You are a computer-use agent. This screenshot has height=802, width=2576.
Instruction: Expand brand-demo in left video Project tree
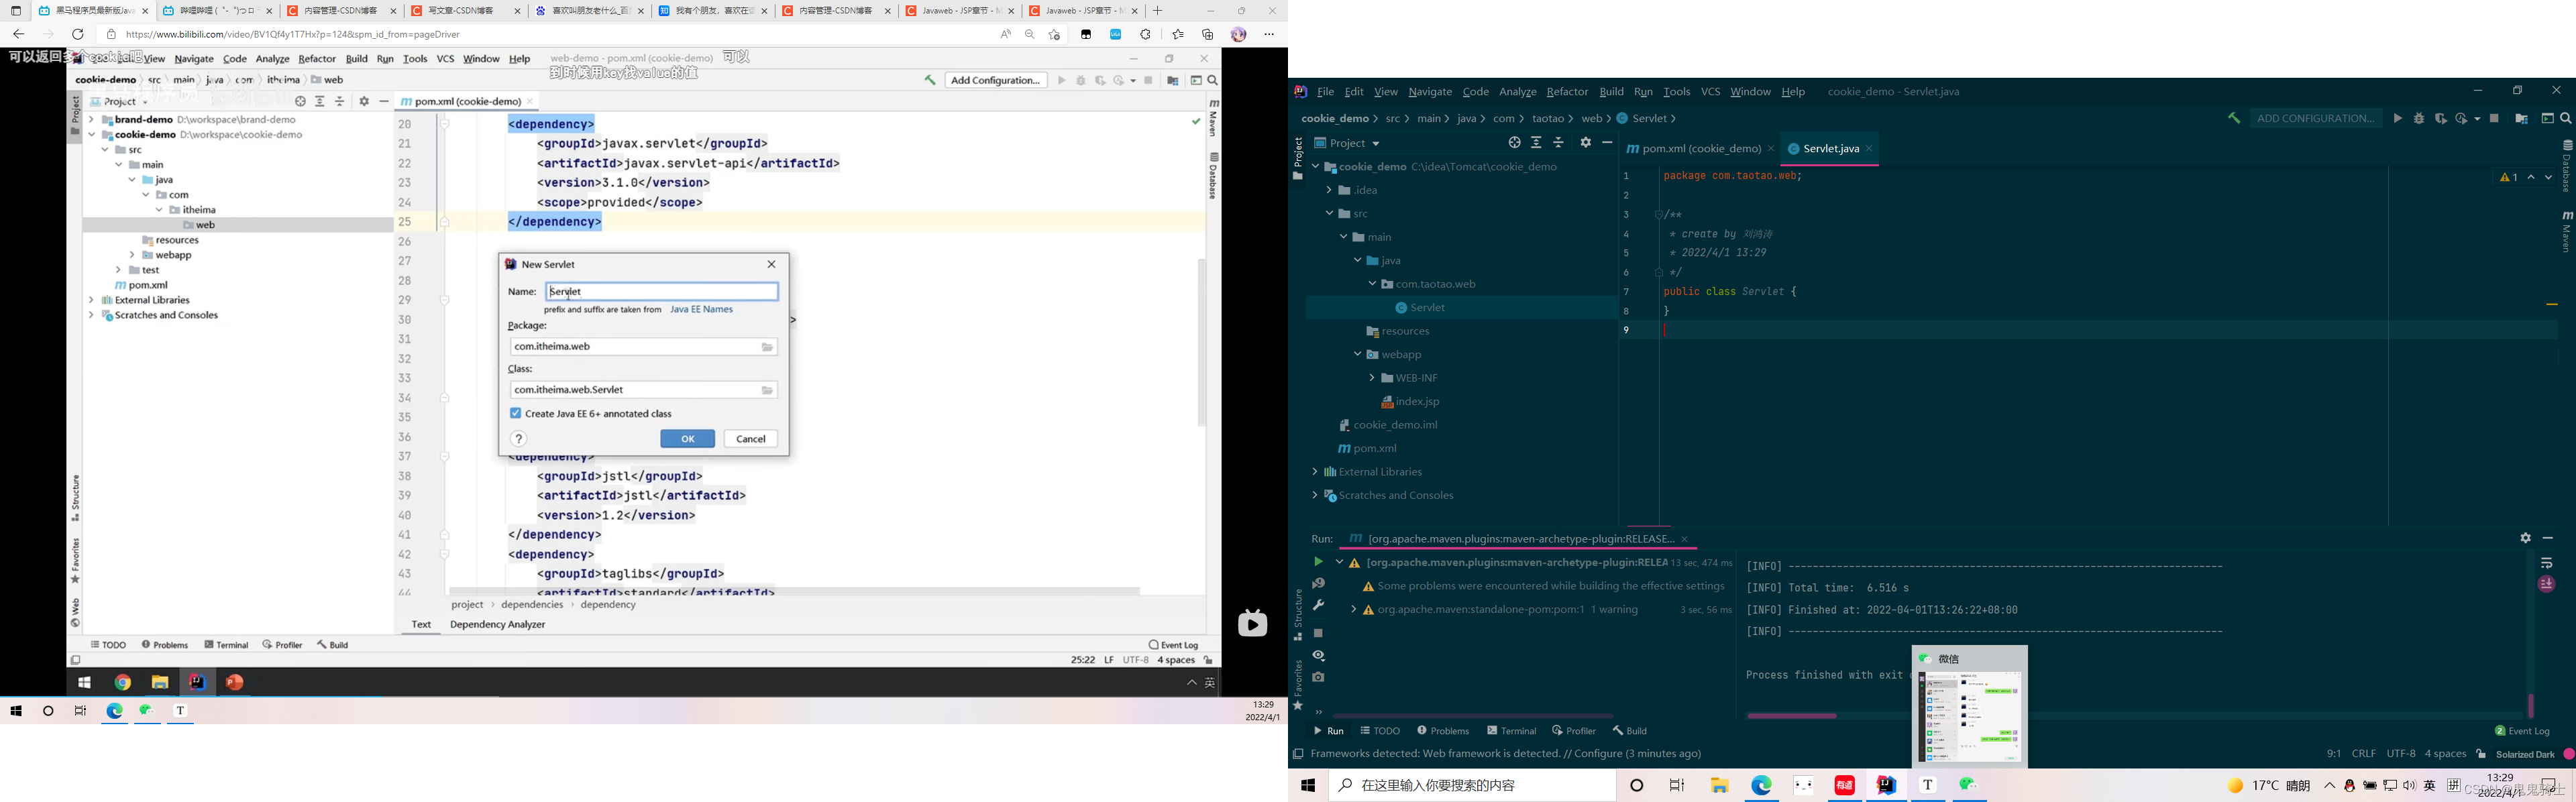(x=91, y=119)
